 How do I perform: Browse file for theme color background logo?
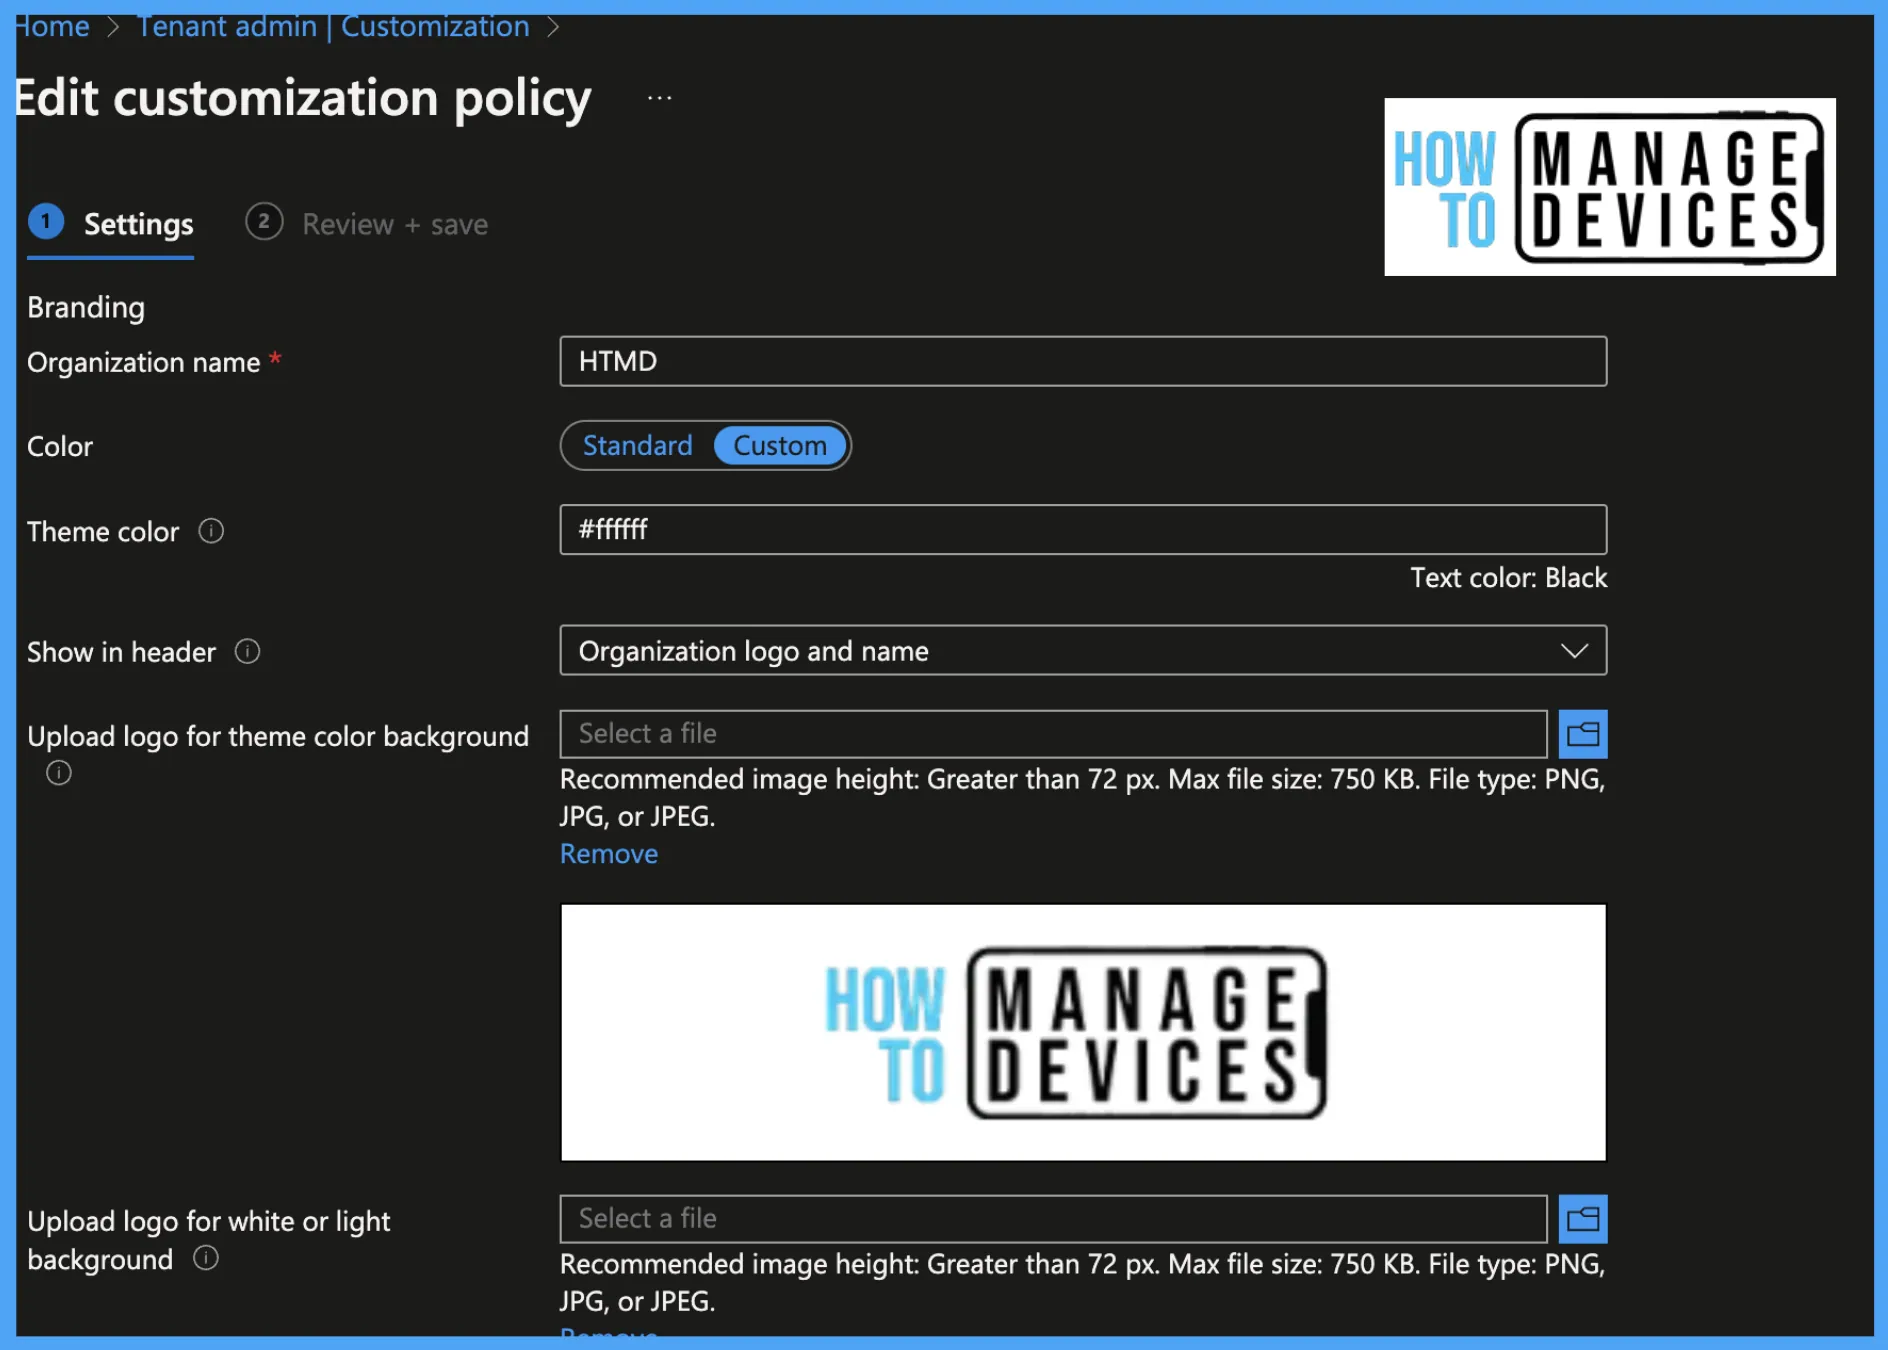1582,735
